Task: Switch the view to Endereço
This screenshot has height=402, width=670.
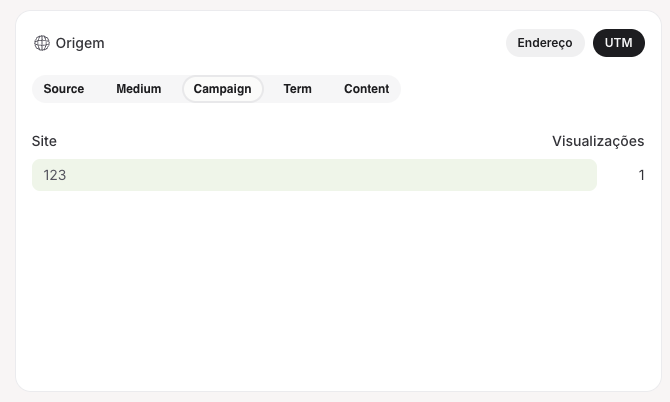Action: (x=545, y=43)
